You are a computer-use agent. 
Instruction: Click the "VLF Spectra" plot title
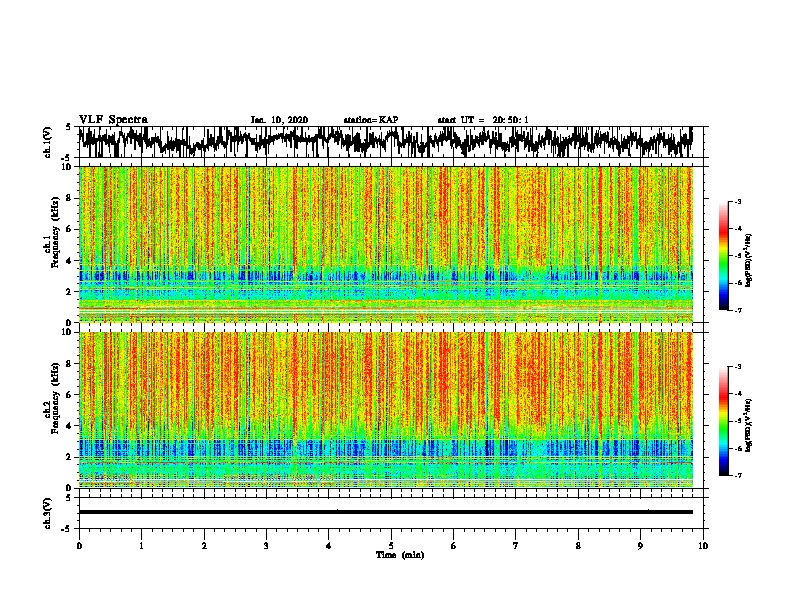[113, 119]
